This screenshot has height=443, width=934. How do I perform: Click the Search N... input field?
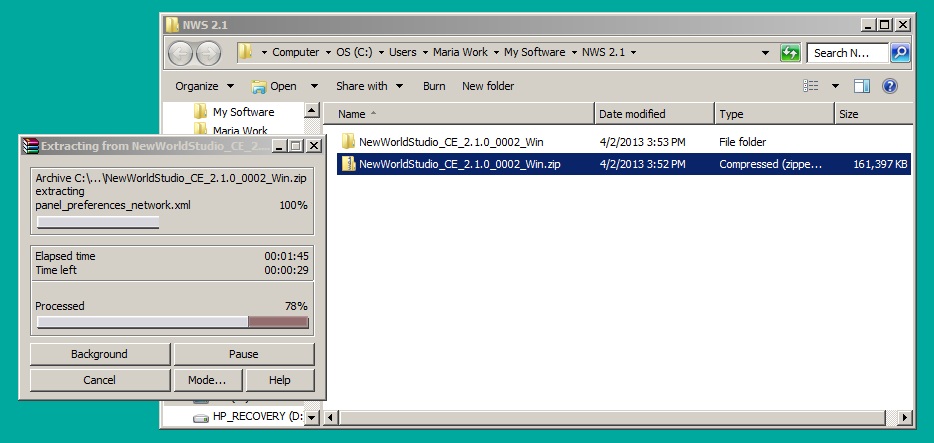tap(847, 53)
